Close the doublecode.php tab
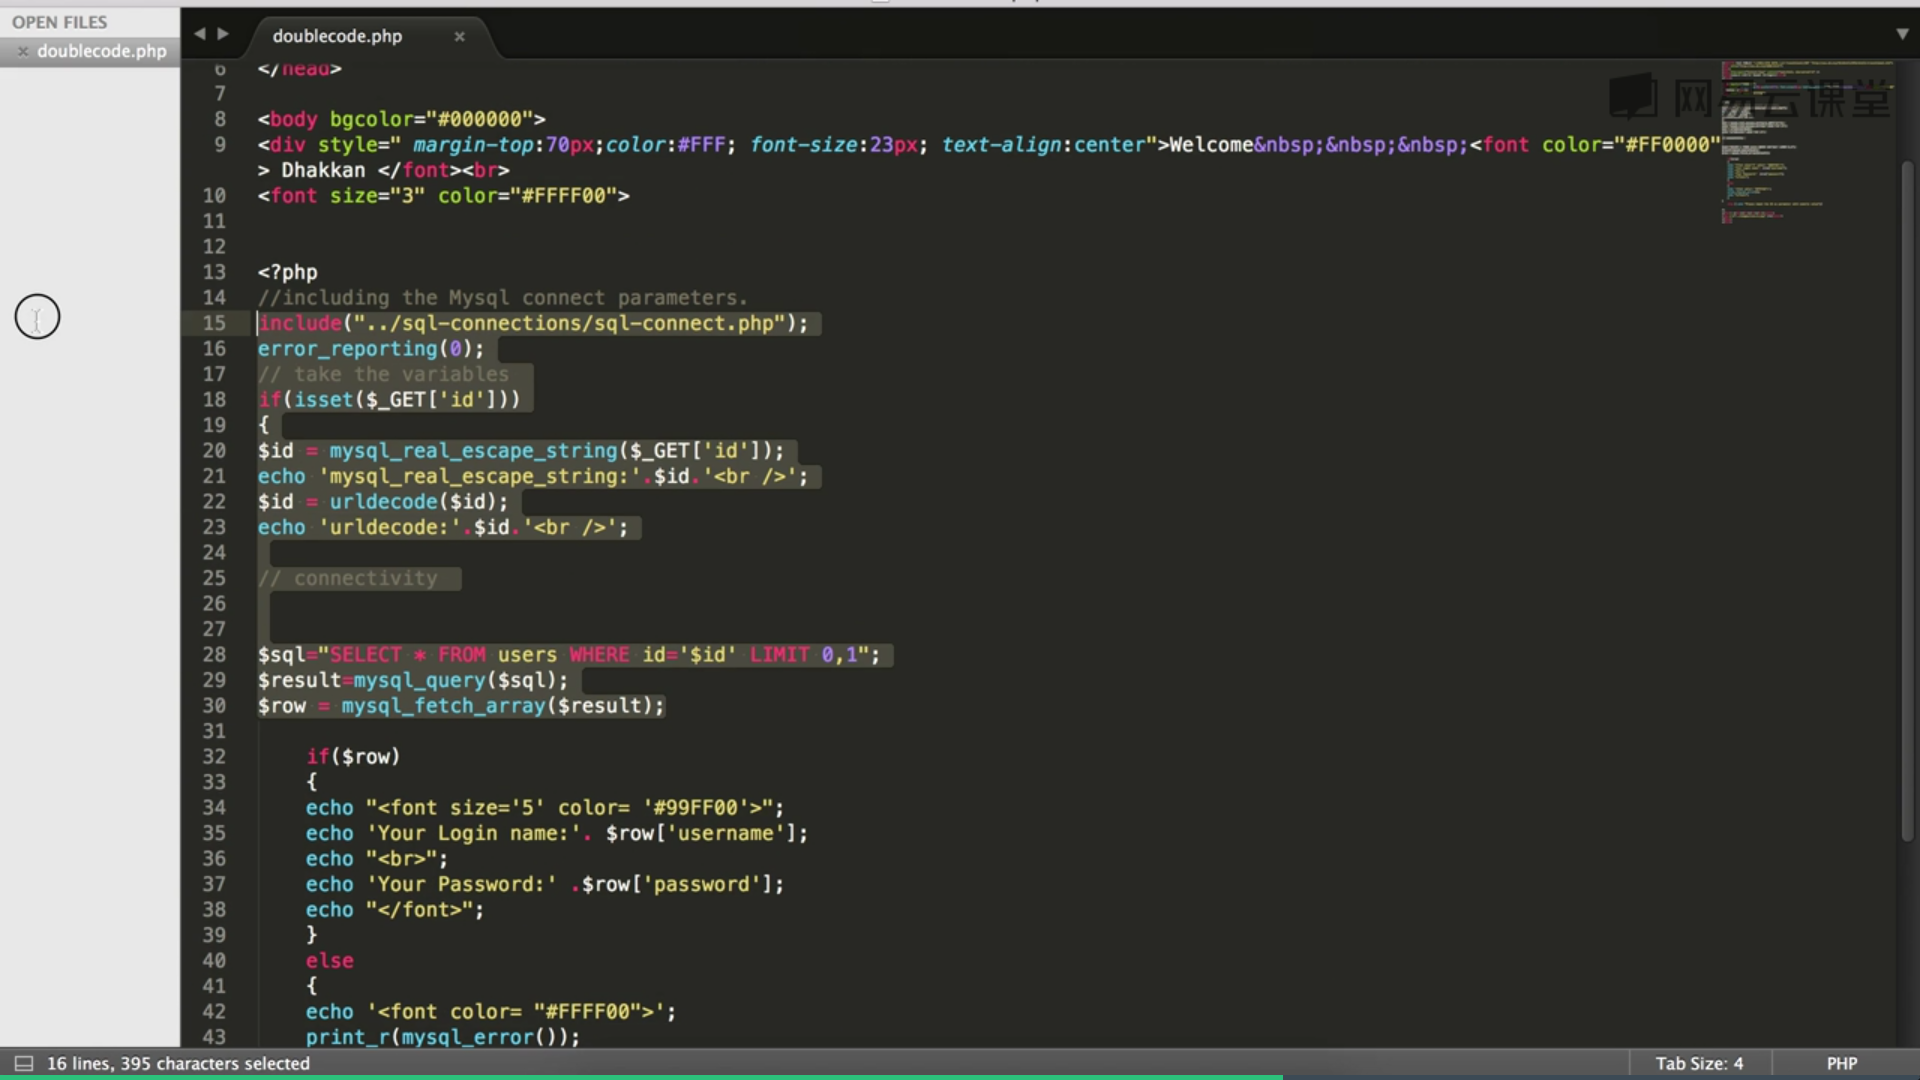This screenshot has height=1080, width=1920. click(459, 36)
